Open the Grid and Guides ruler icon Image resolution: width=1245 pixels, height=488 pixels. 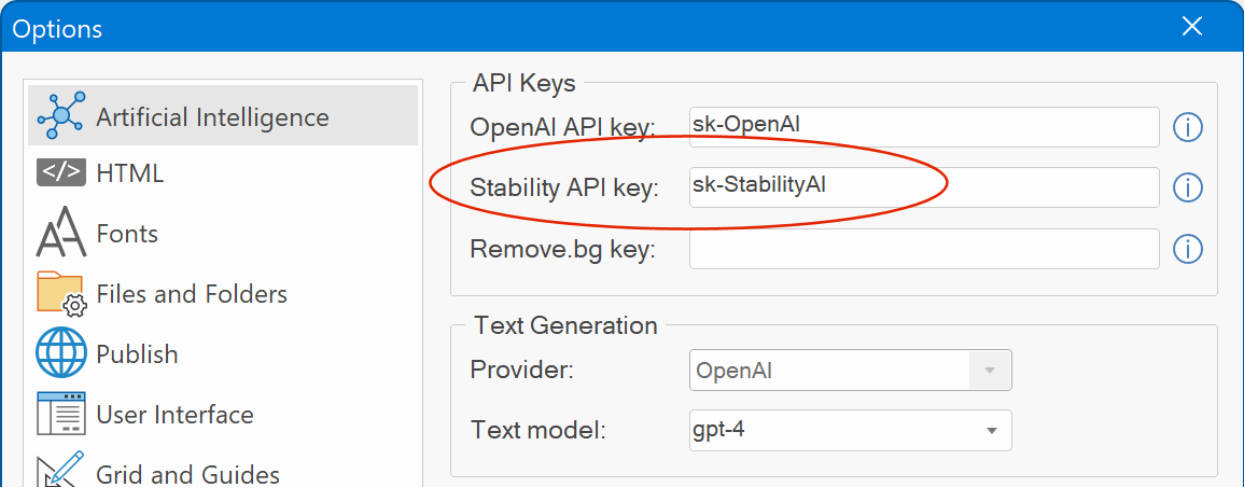point(61,469)
